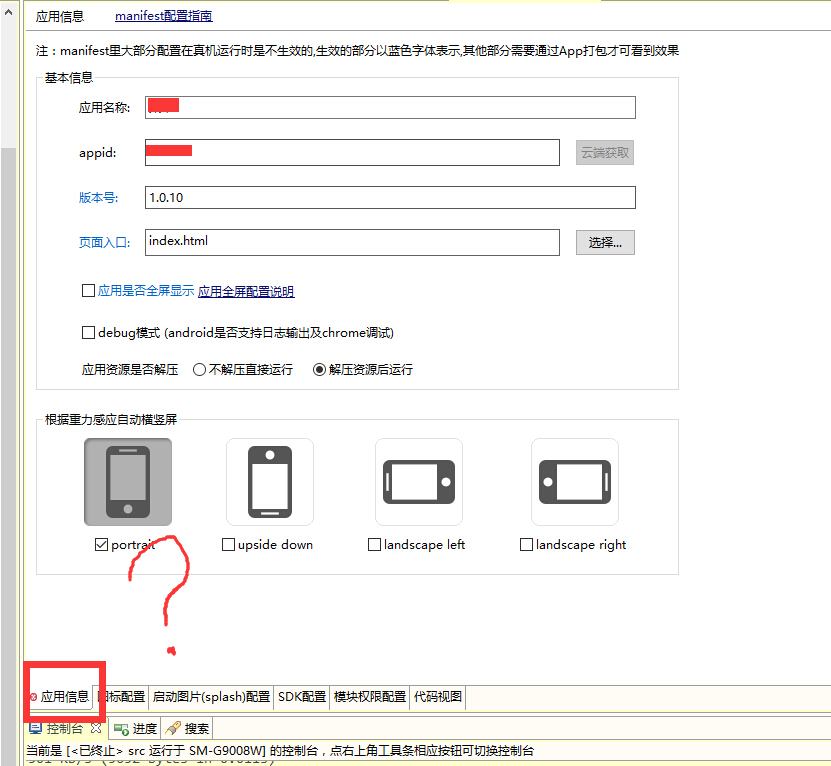
Task: Check the upside down checkbox
Action: [228, 544]
